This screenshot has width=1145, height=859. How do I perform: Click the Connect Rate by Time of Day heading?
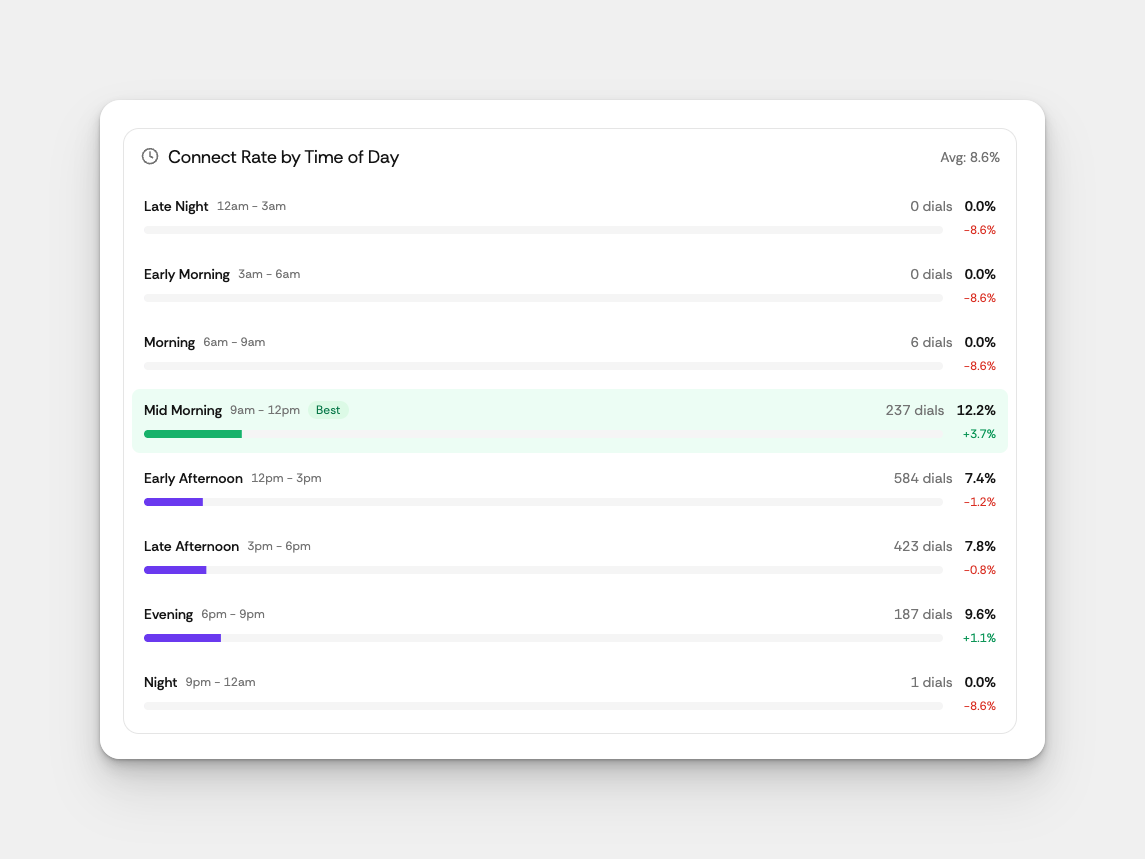283,157
